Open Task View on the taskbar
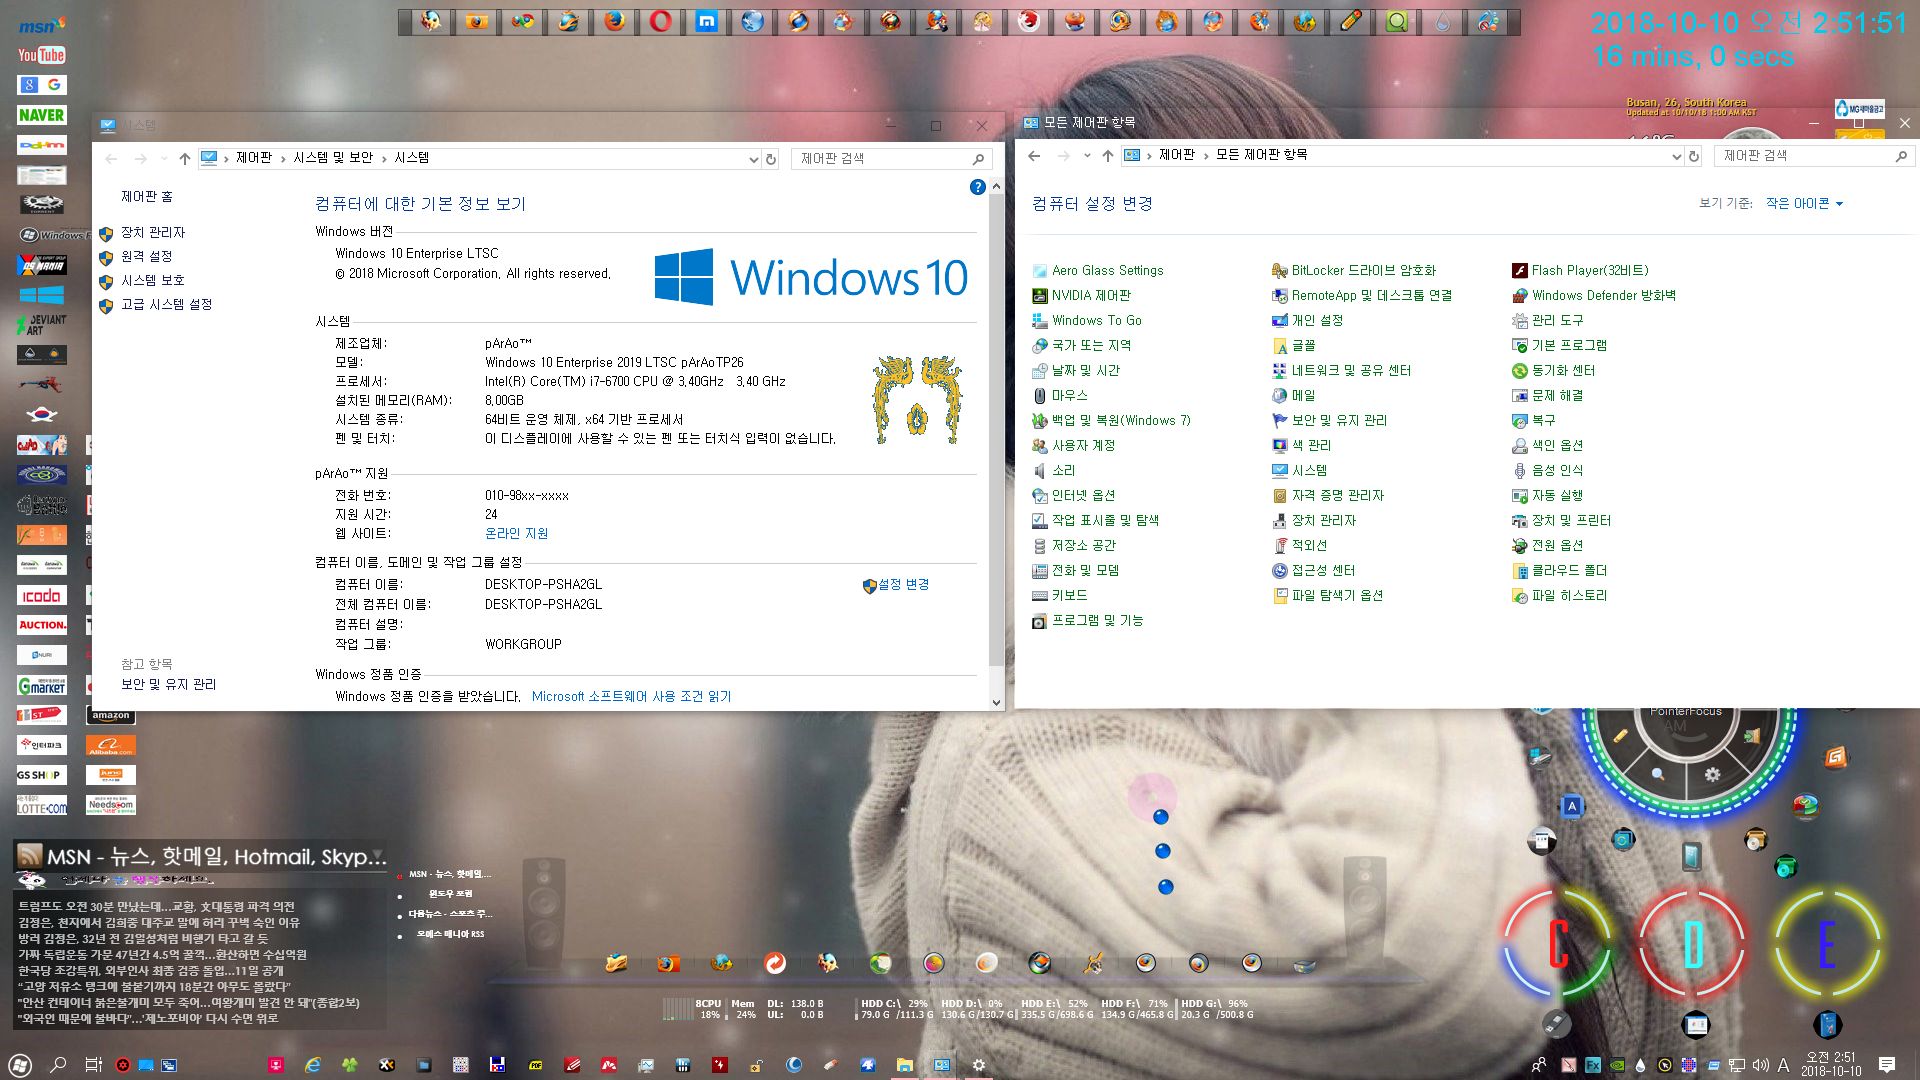This screenshot has height=1080, width=1920. 93,1065
